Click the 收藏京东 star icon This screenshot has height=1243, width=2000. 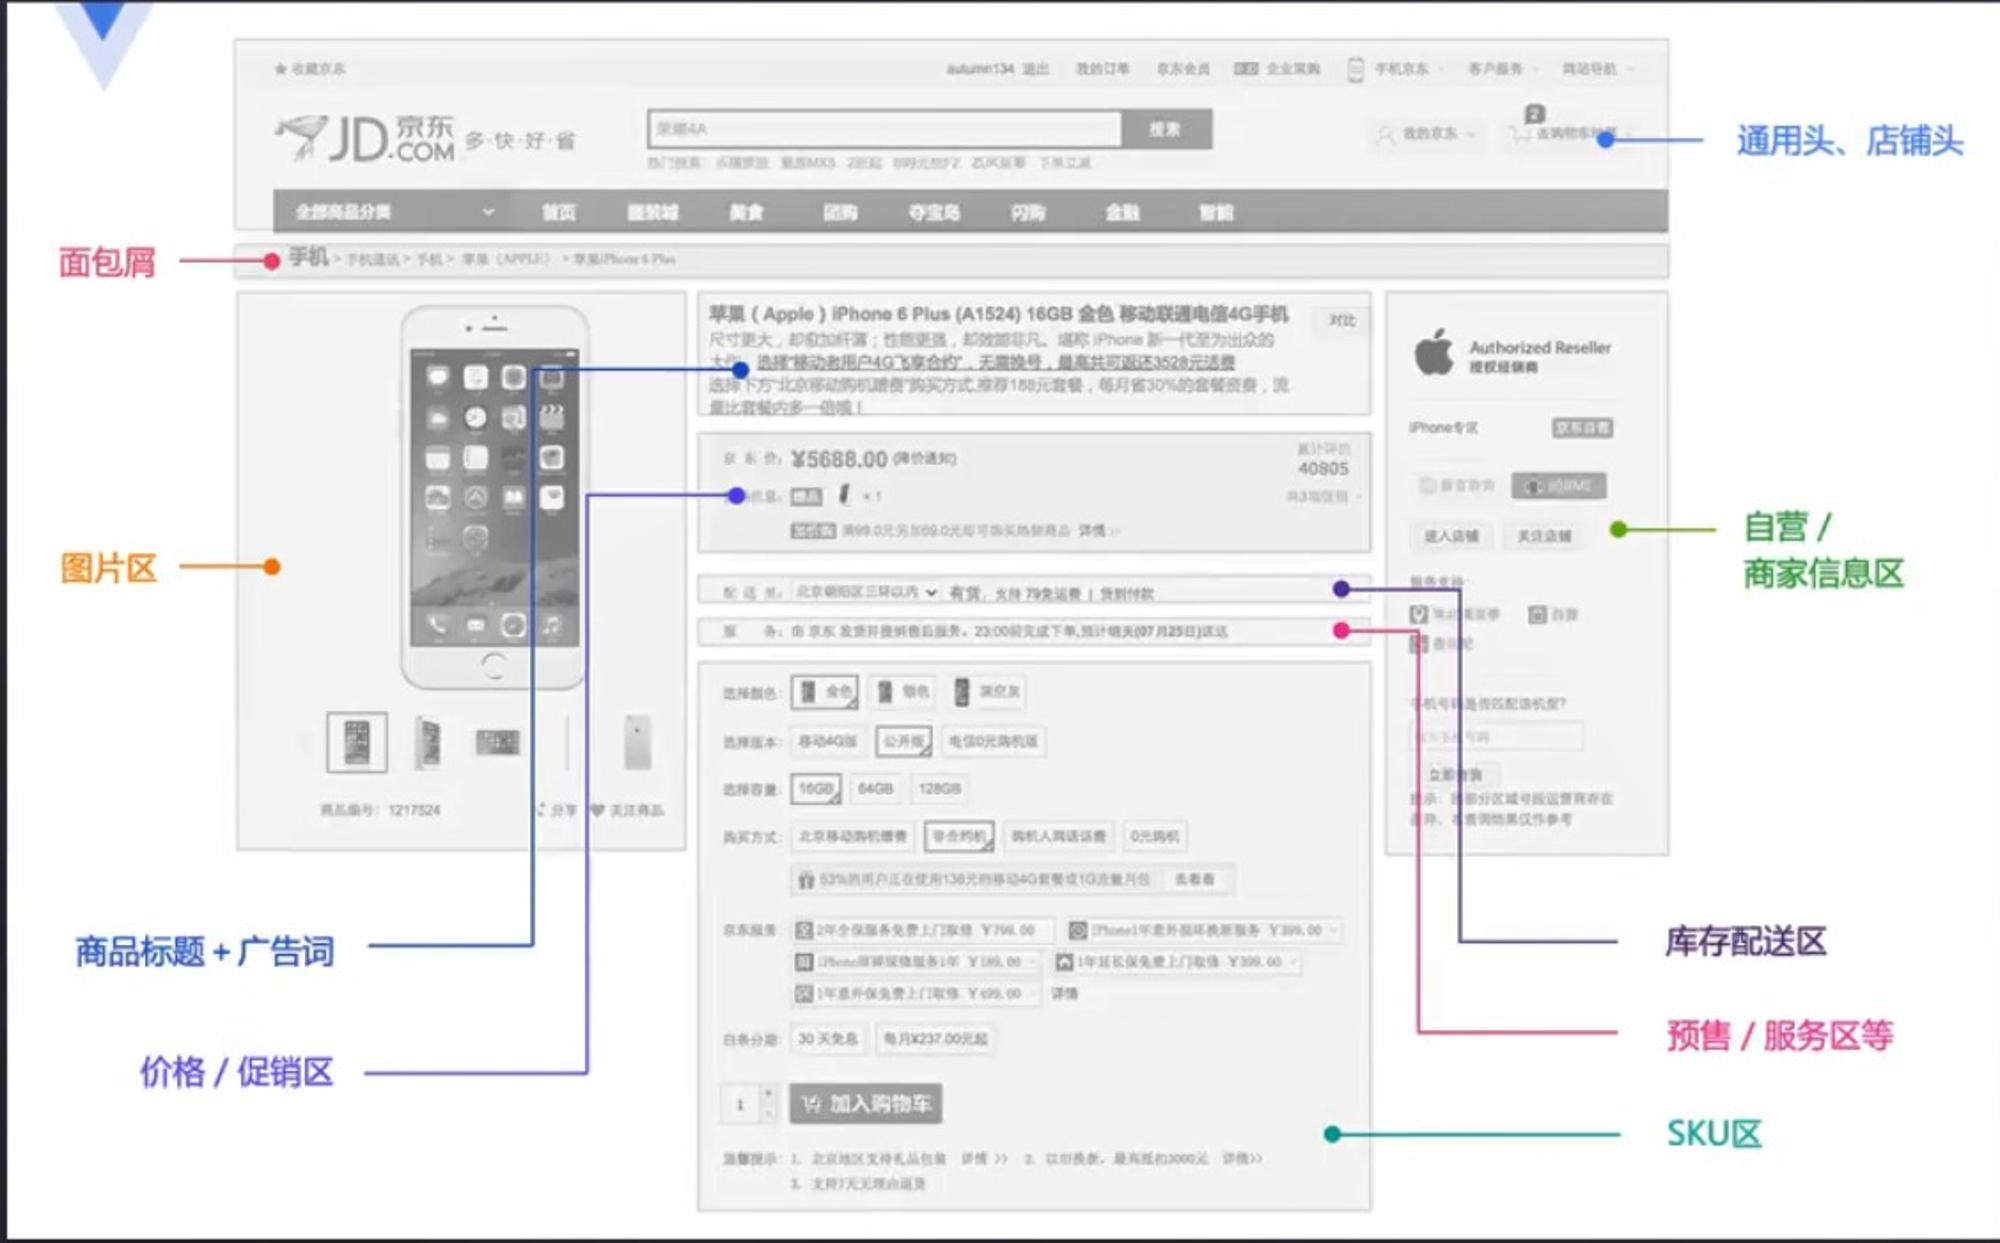[280, 69]
